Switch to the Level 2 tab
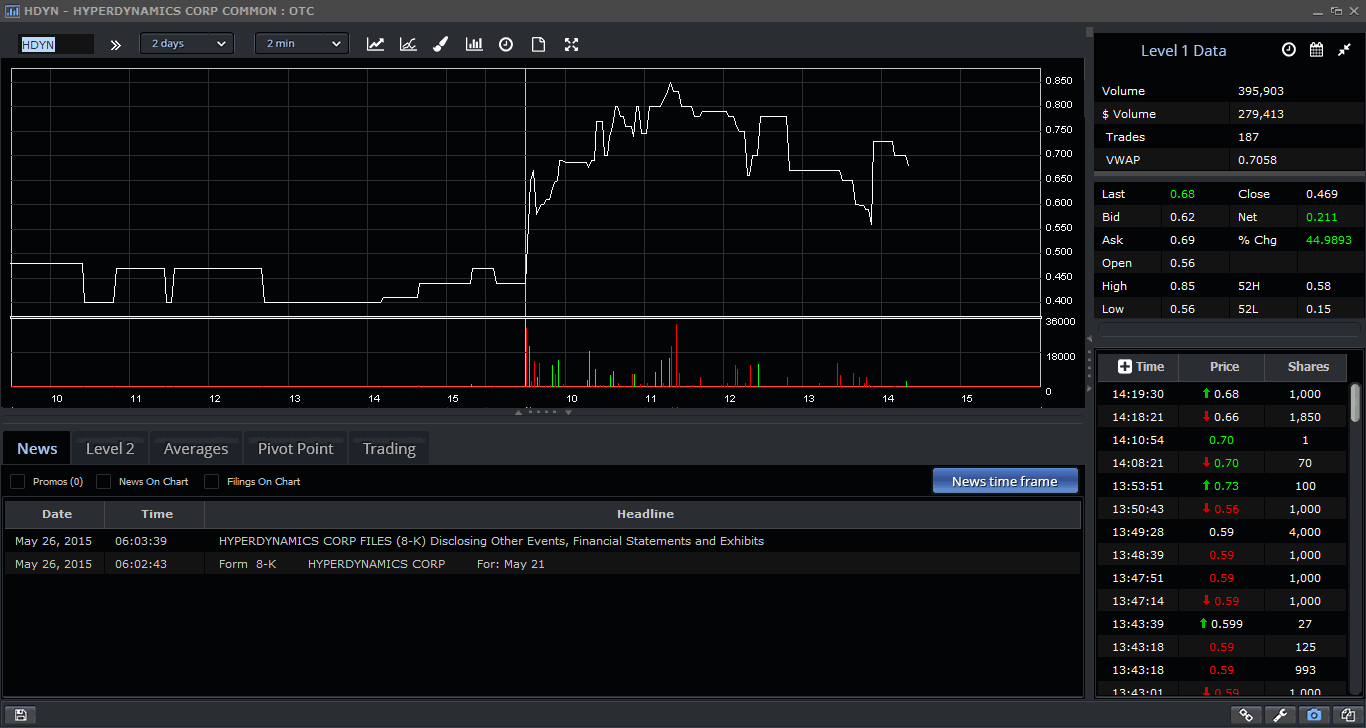This screenshot has height=728, width=1366. click(110, 449)
